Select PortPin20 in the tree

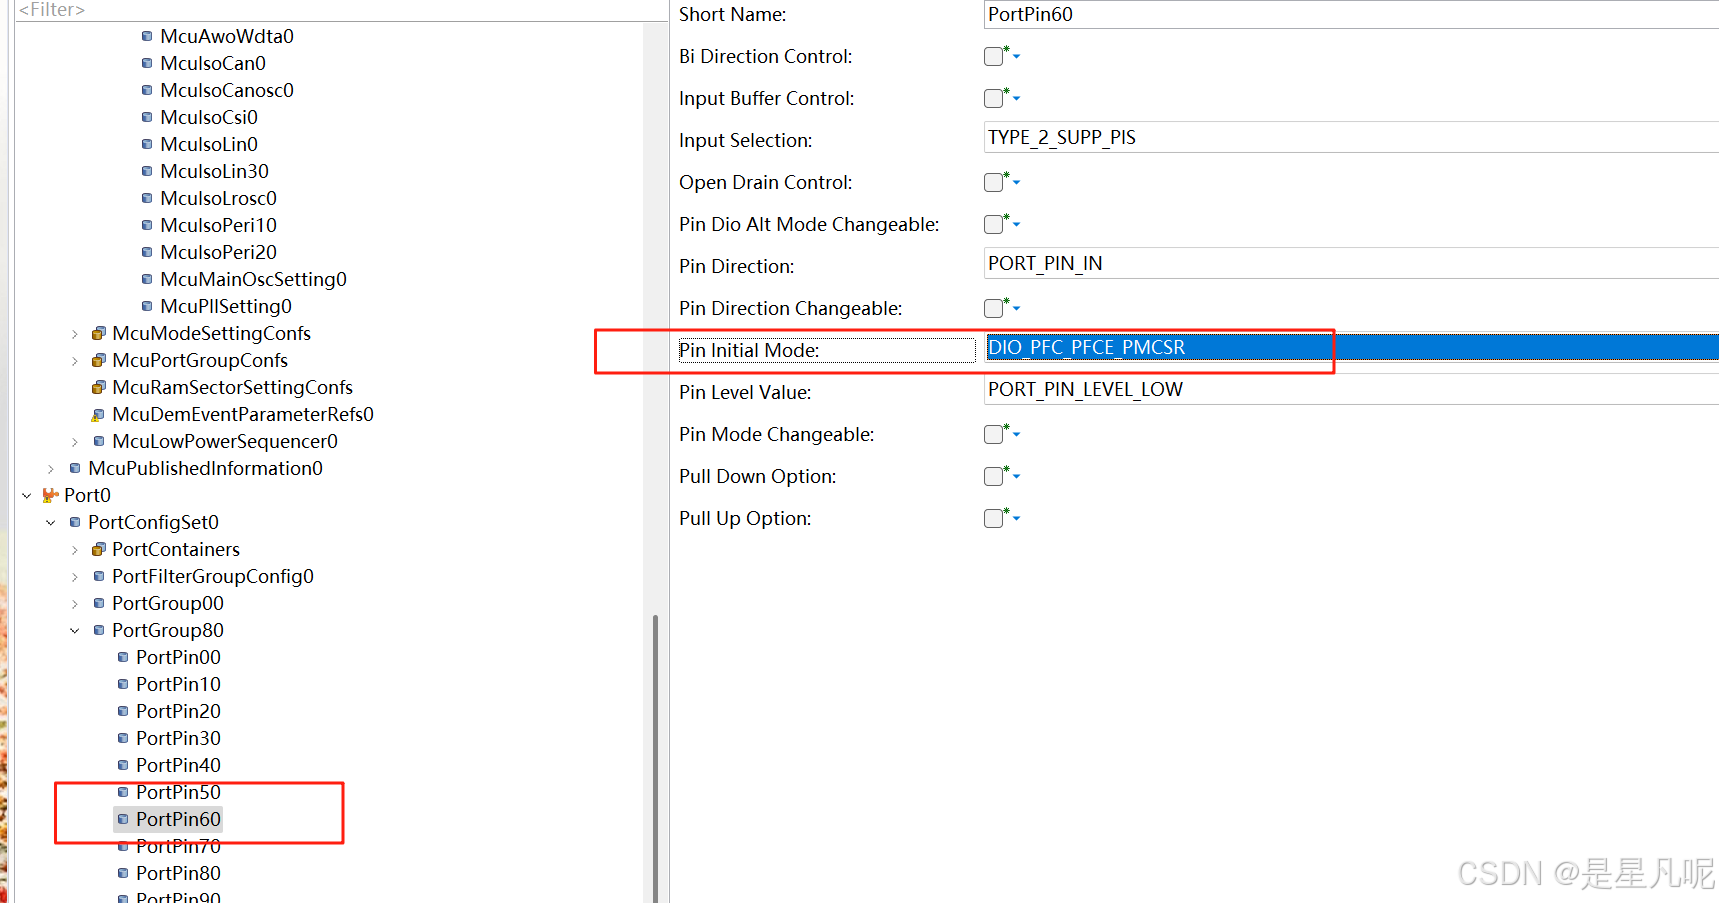point(178,711)
